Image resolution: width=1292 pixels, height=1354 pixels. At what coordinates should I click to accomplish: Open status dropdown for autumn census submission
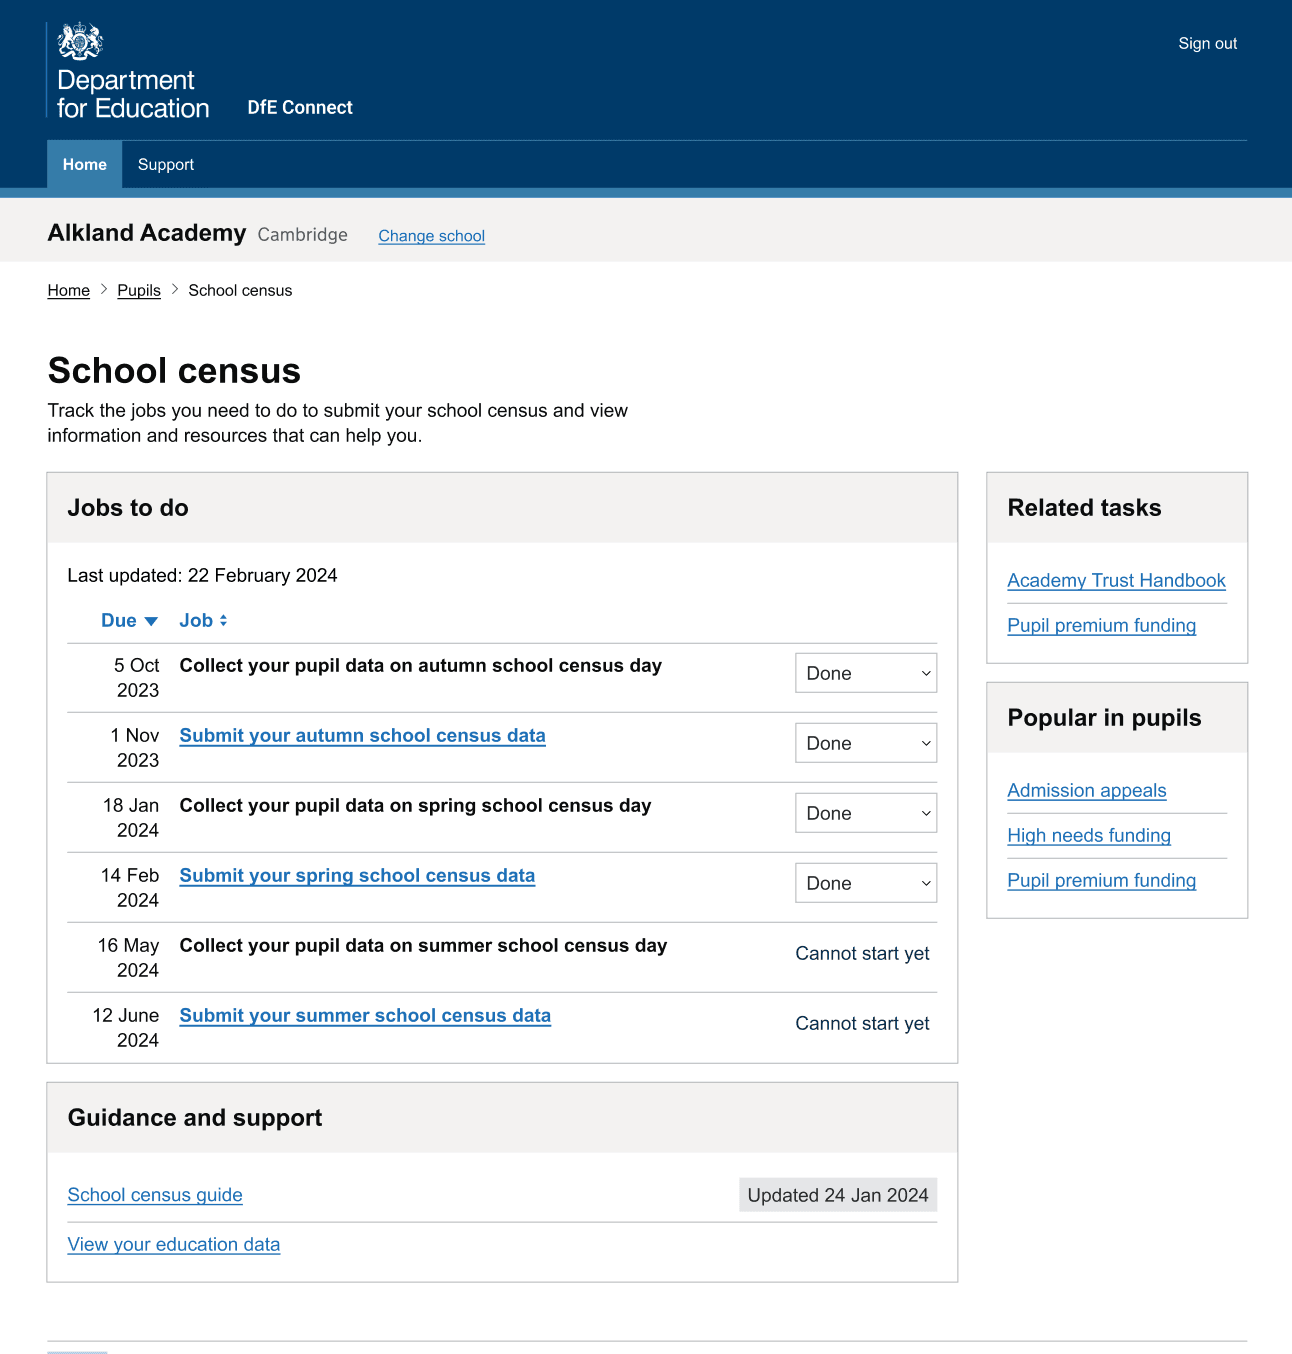[866, 743]
